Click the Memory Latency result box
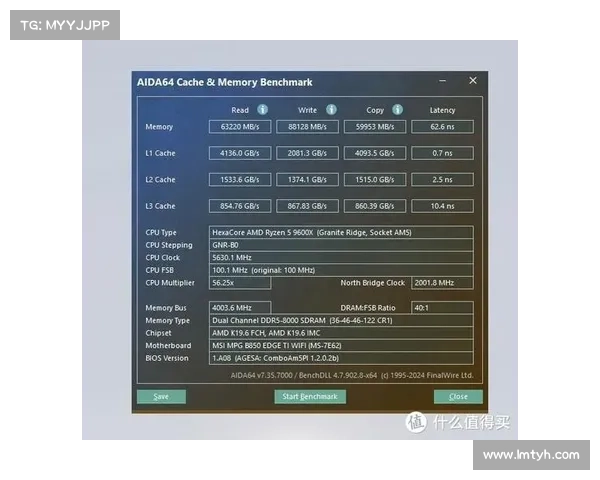The image size is (600, 480). point(442,127)
